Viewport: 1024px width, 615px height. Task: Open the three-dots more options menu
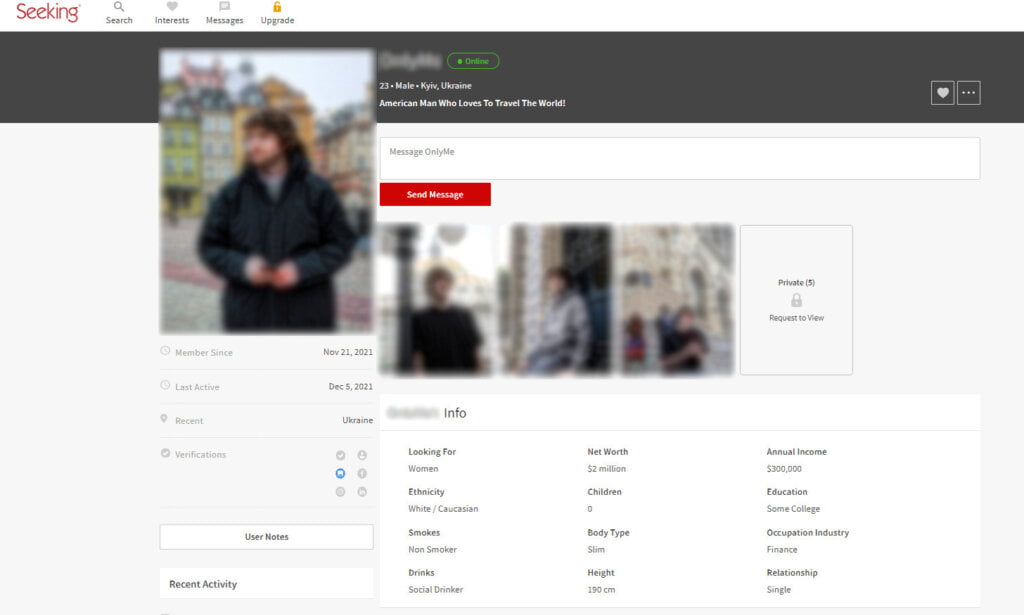coord(968,93)
